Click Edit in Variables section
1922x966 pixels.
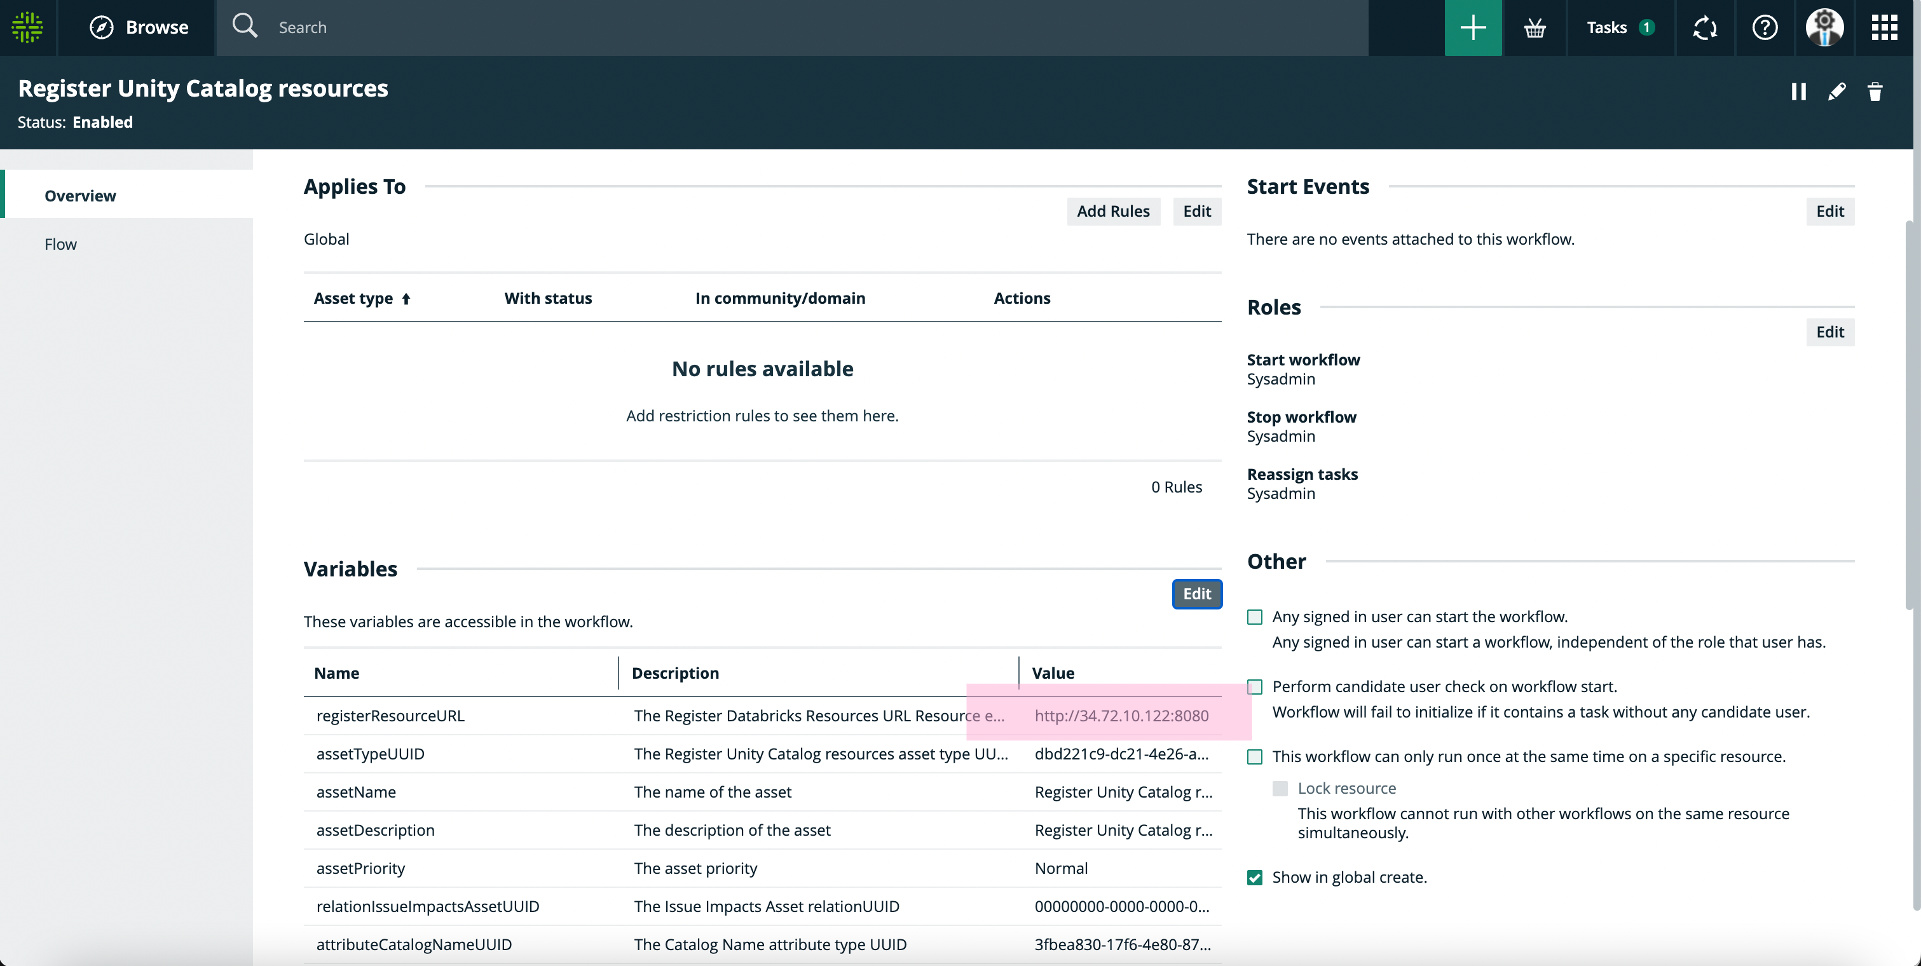coord(1197,594)
